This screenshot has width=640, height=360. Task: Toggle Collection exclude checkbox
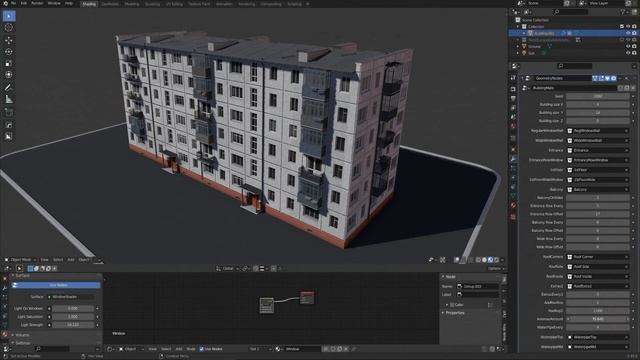point(622,27)
